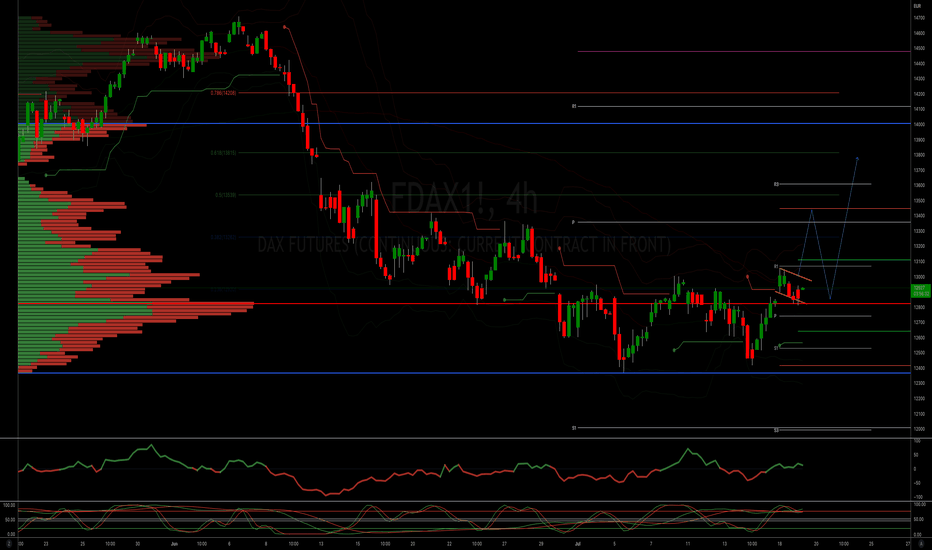Click the 14000 price scale label
The width and height of the screenshot is (932, 550).
point(920,124)
